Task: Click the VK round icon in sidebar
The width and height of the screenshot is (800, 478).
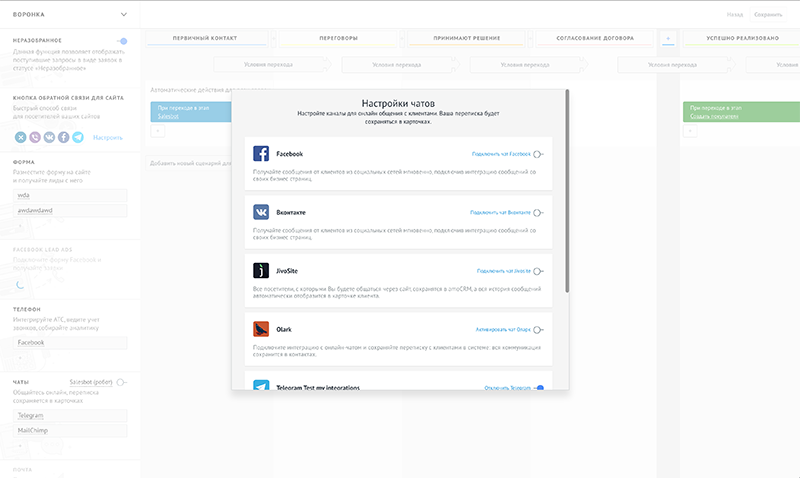Action: 49,137
